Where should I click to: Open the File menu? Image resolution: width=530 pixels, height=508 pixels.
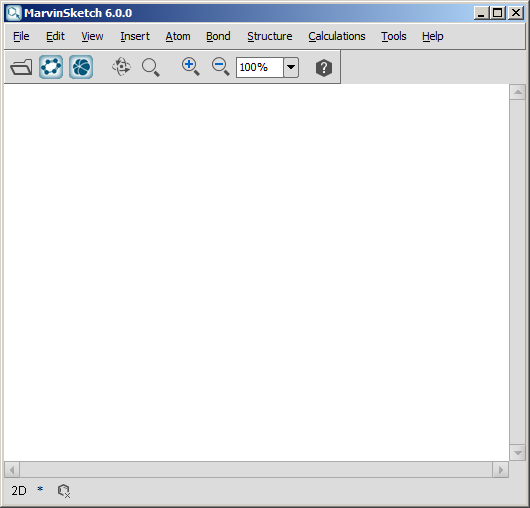coord(21,36)
